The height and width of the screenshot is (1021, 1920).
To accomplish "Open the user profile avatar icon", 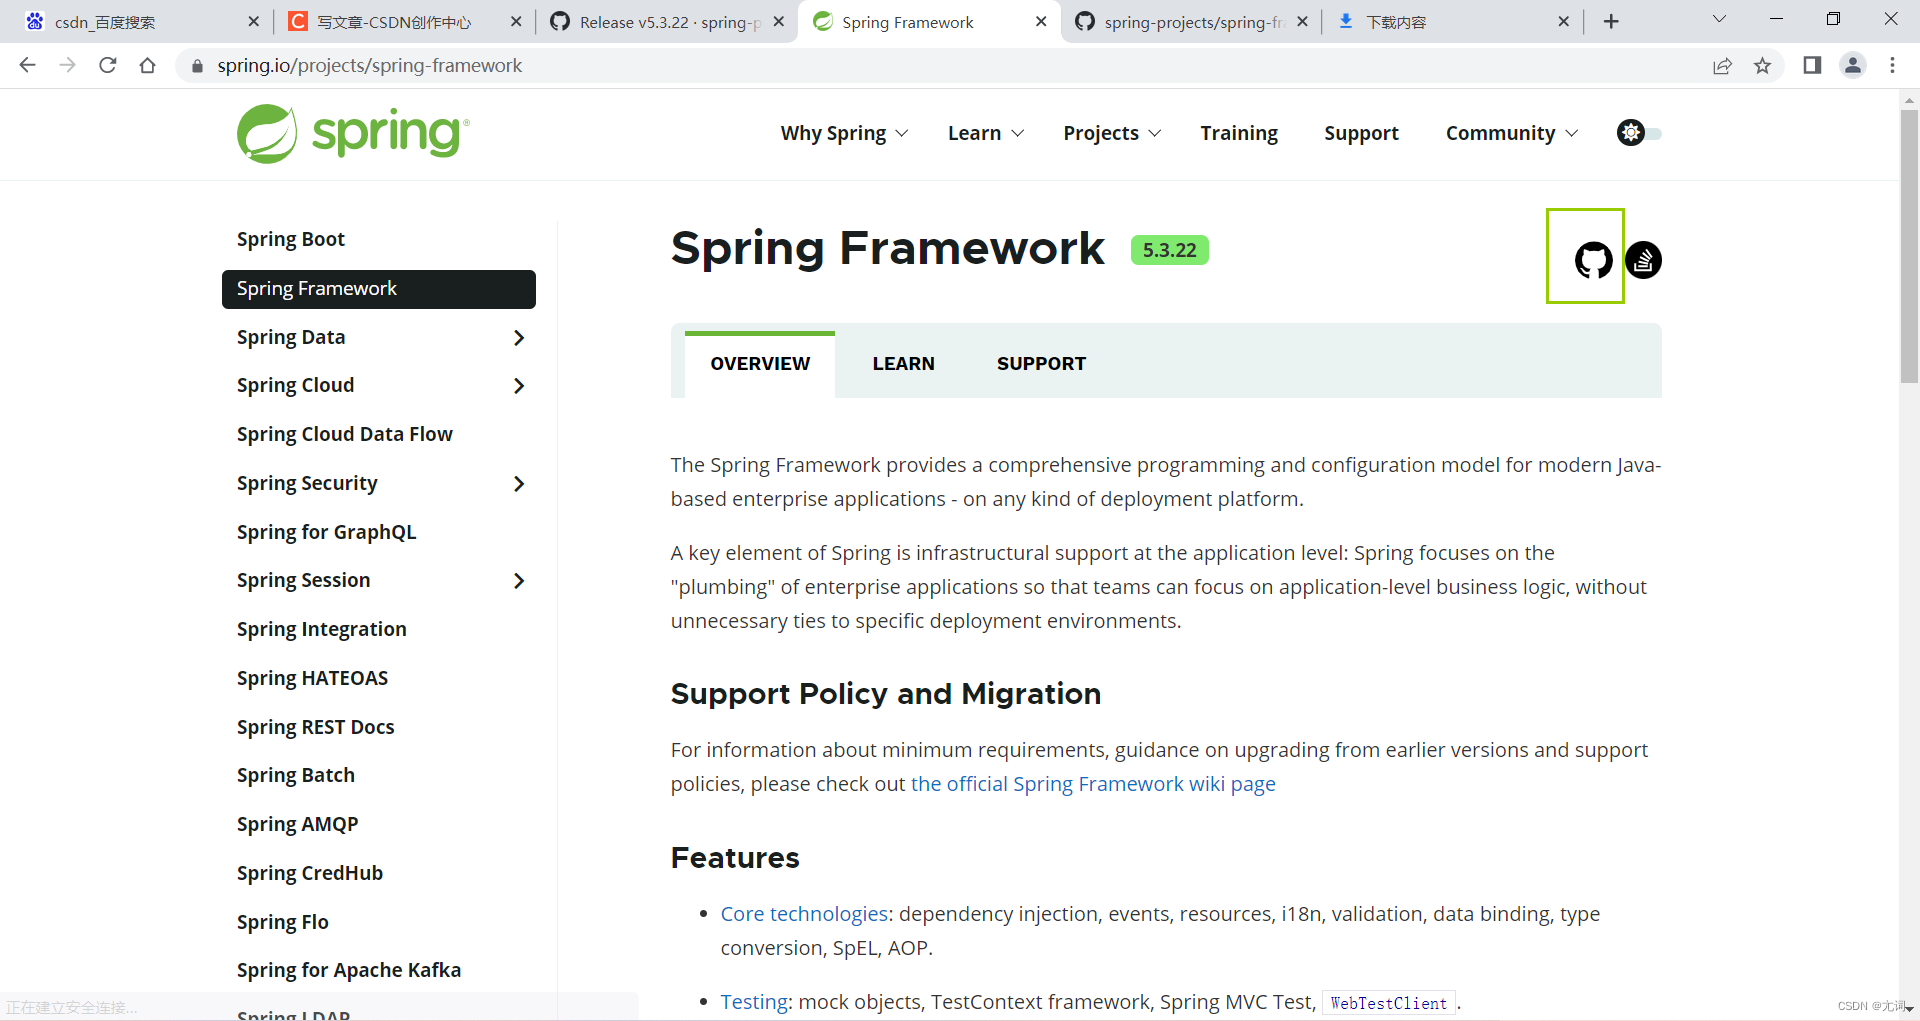I will click(x=1853, y=65).
